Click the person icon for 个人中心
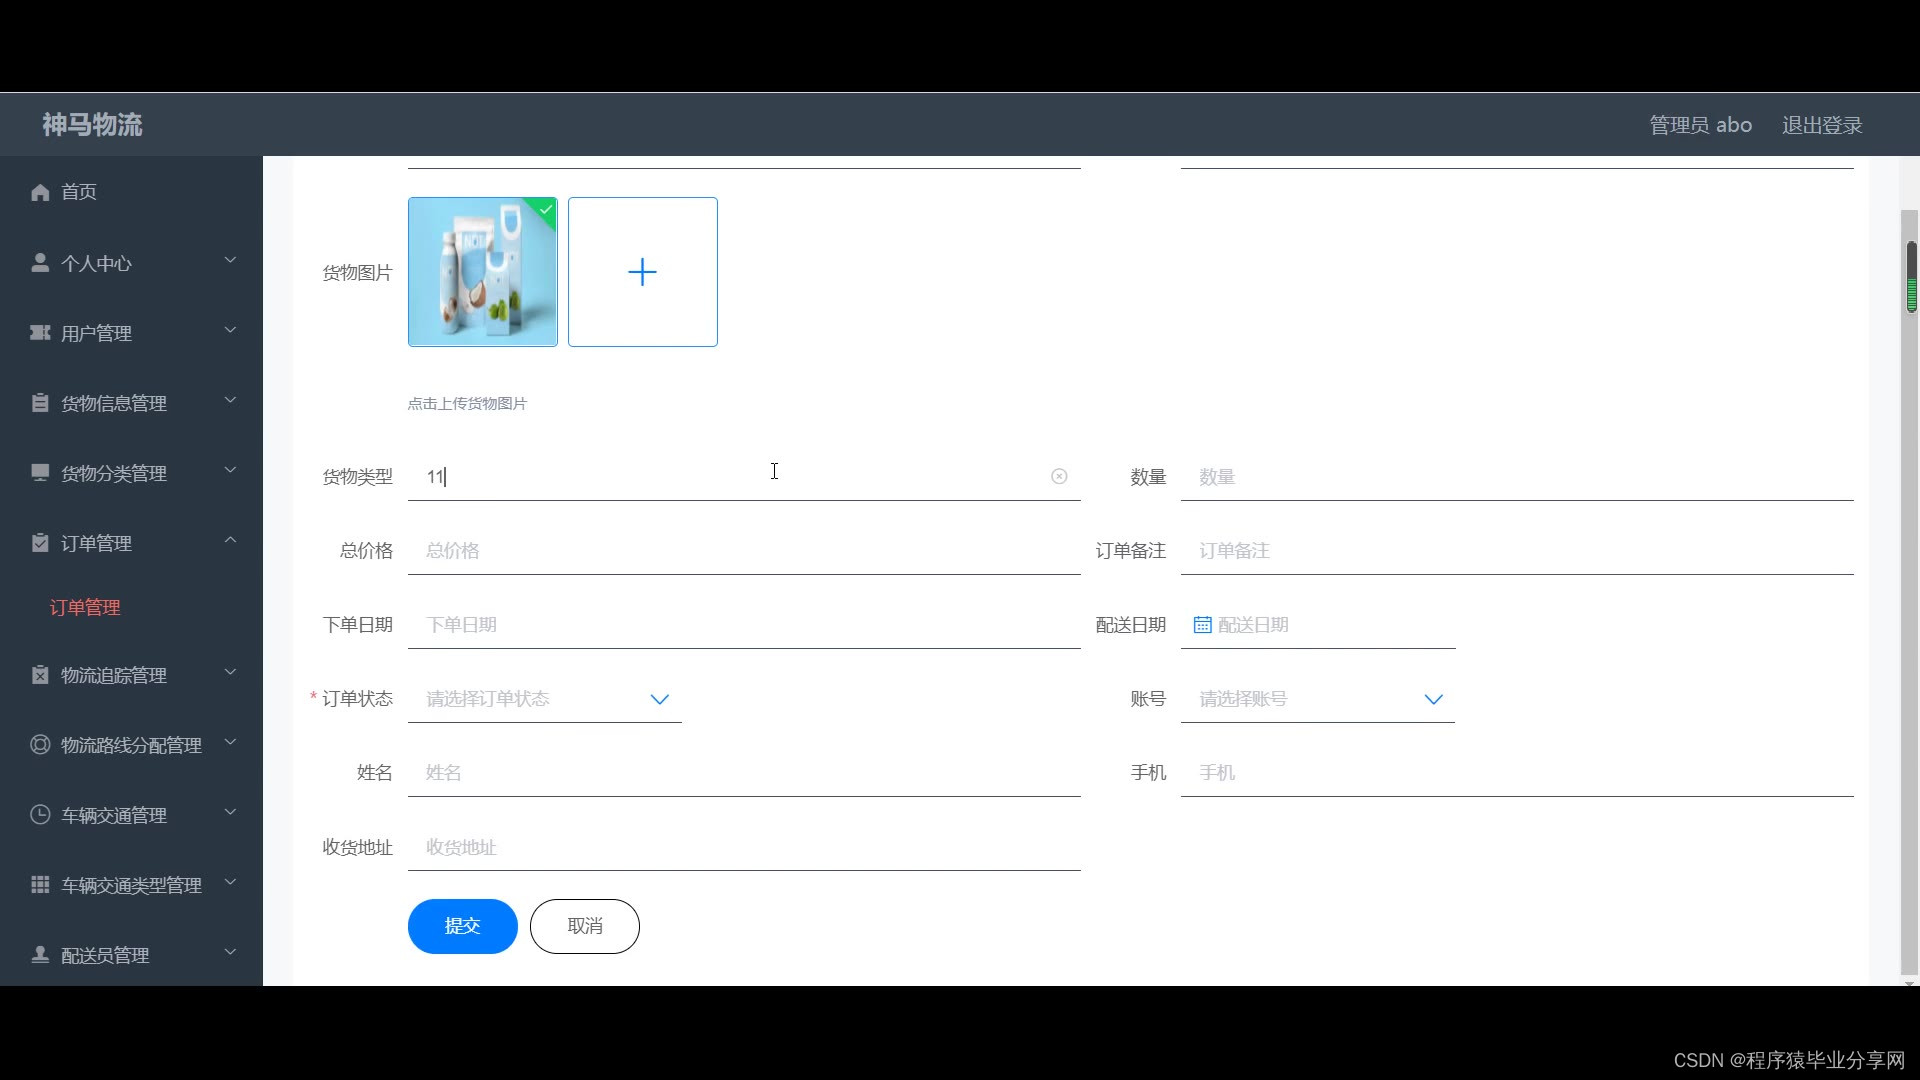Image resolution: width=1920 pixels, height=1080 pixels. click(x=40, y=263)
